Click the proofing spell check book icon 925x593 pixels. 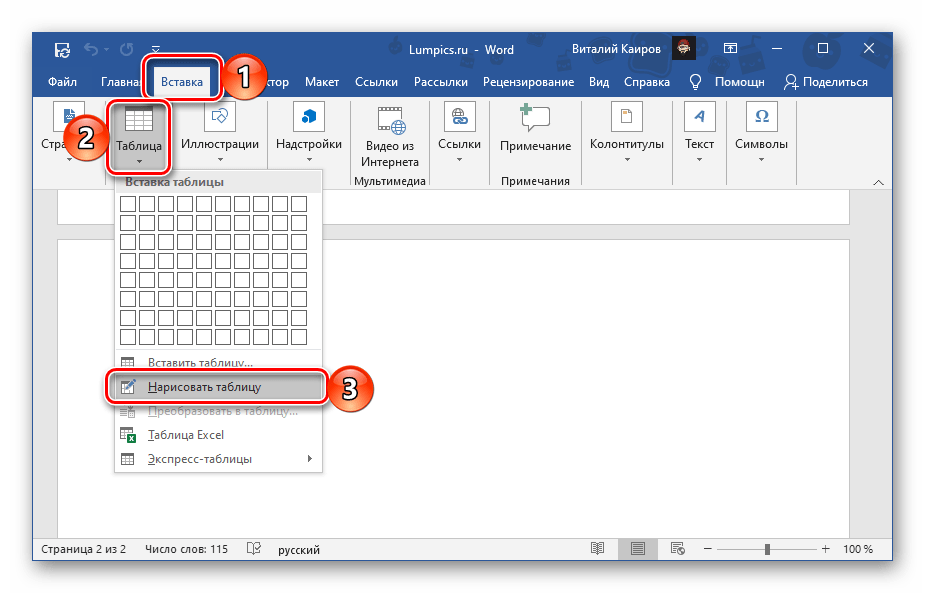254,549
